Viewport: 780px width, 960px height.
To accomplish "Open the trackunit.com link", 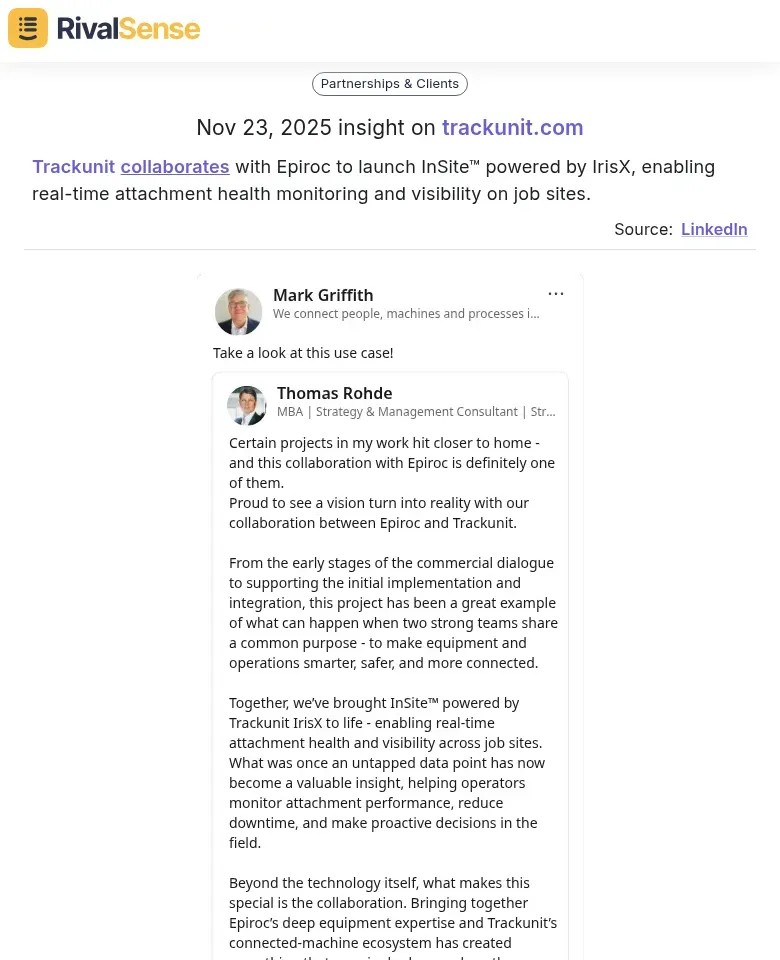I will (512, 127).
